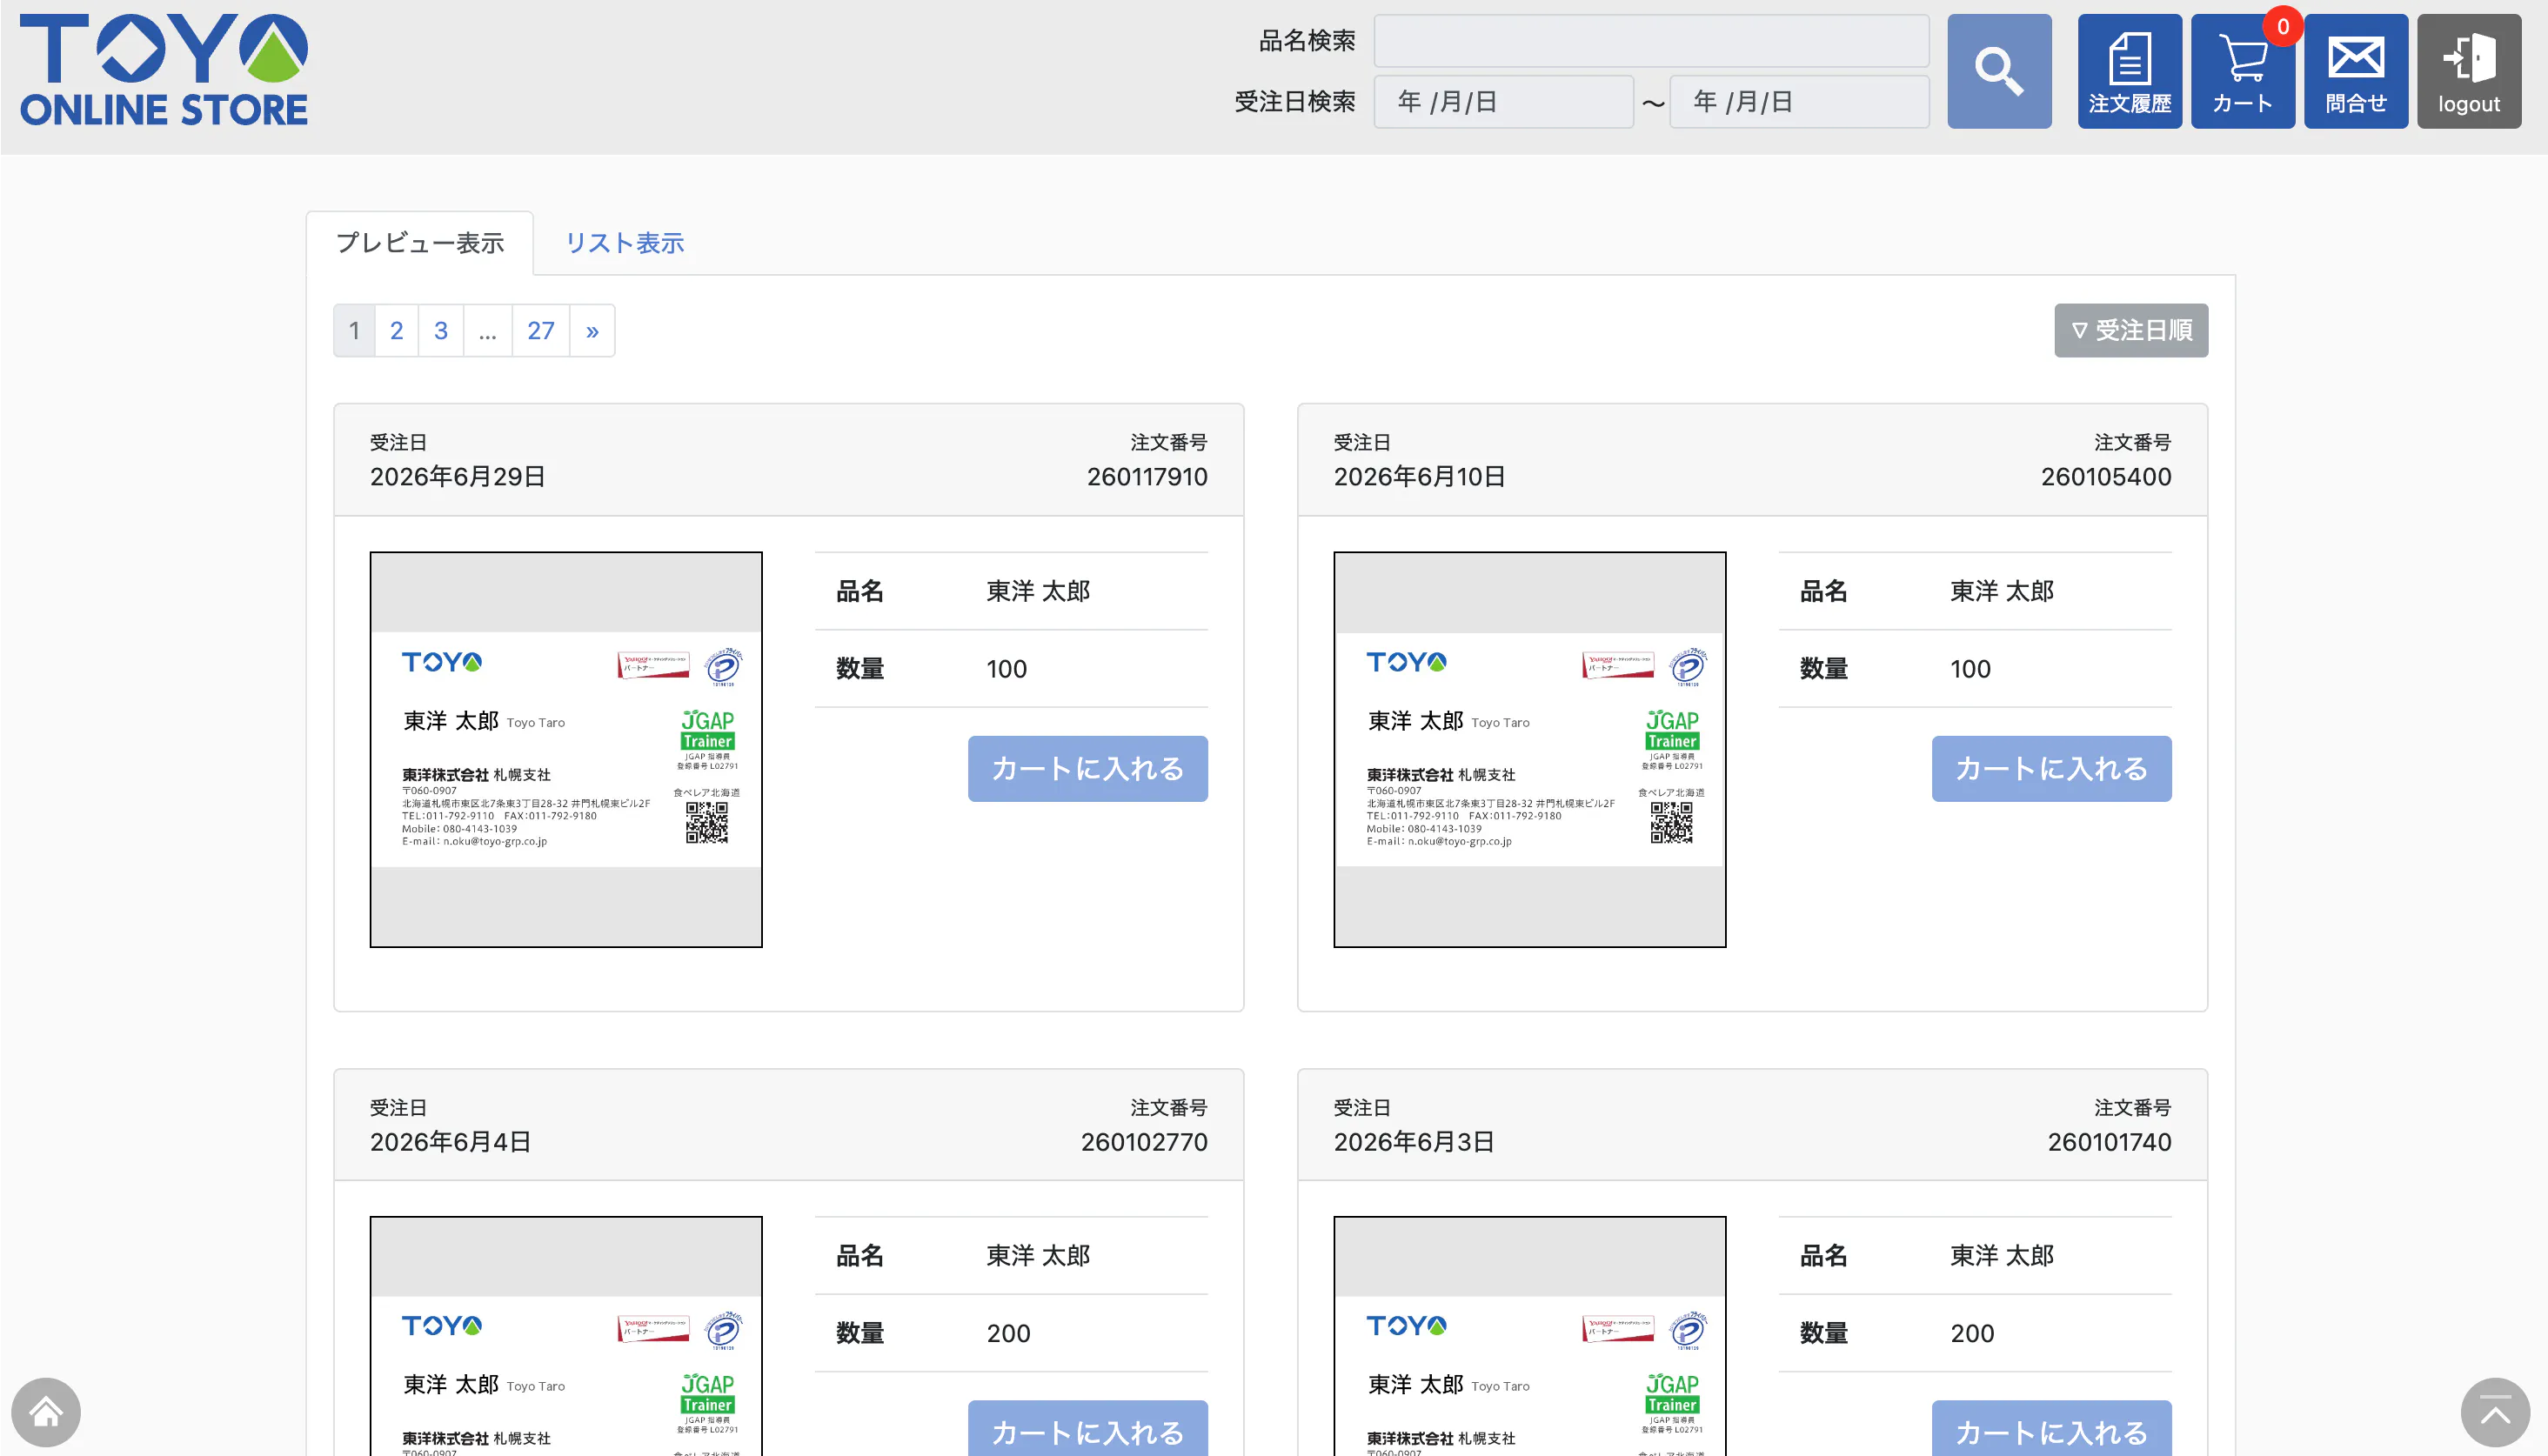Open business card preview for order 260105400
This screenshot has height=1456, width=2548.
click(x=1529, y=749)
